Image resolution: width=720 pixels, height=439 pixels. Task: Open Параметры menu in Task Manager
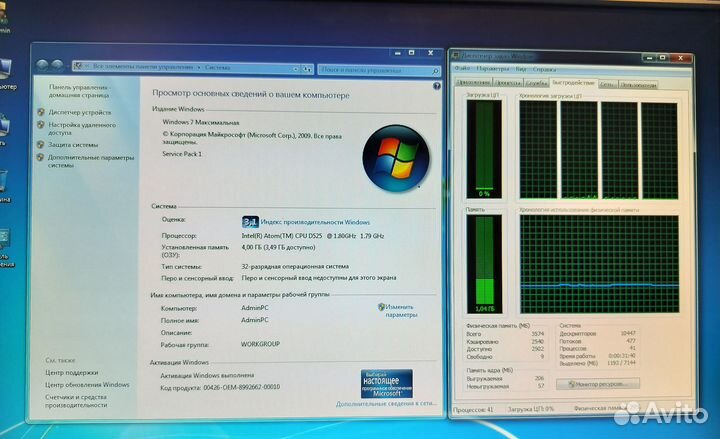point(492,69)
